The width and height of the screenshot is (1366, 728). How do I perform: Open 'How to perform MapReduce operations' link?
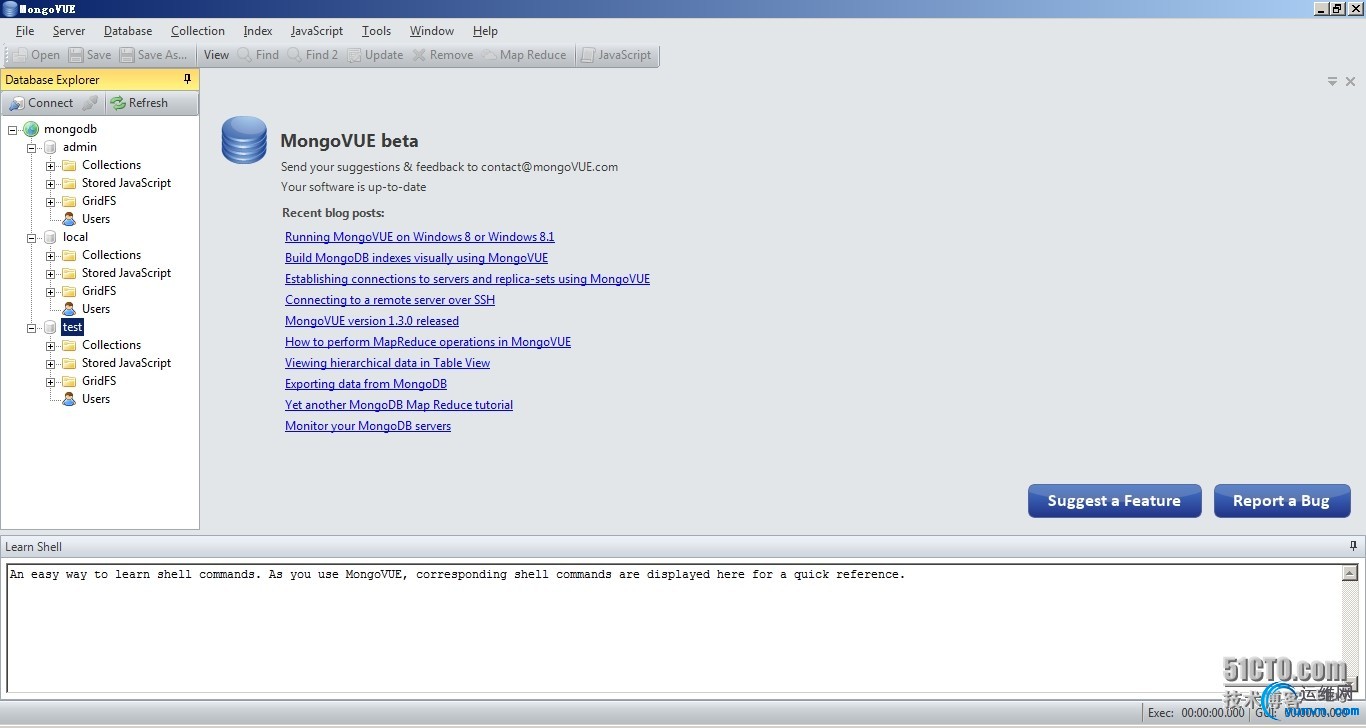(x=428, y=342)
